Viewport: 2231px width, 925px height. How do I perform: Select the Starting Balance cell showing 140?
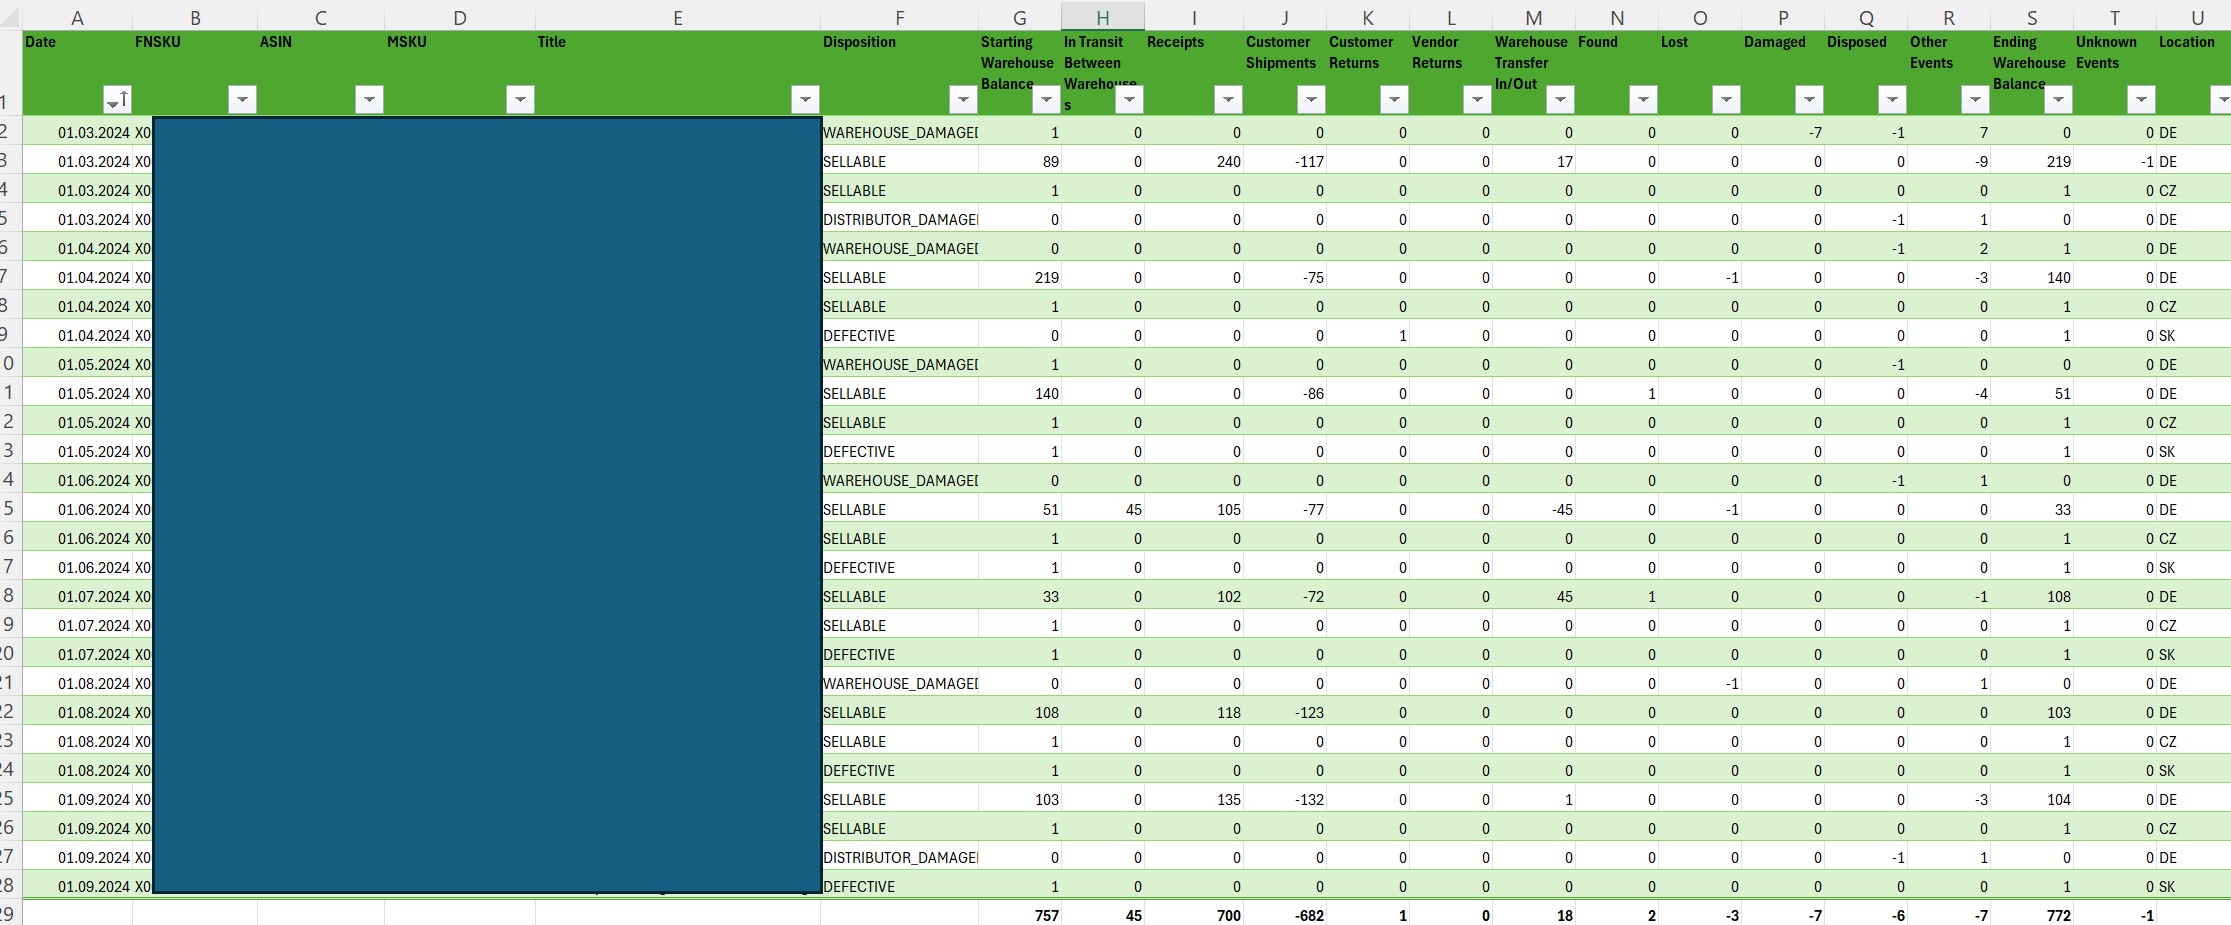(x=1020, y=393)
